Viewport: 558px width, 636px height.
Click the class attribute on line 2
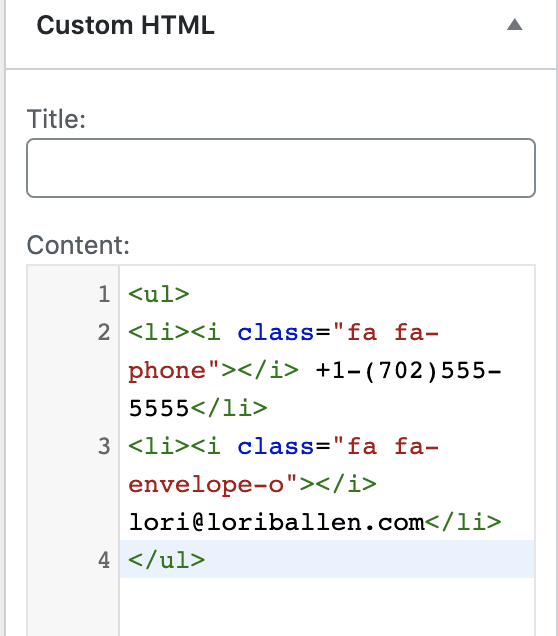(276, 333)
